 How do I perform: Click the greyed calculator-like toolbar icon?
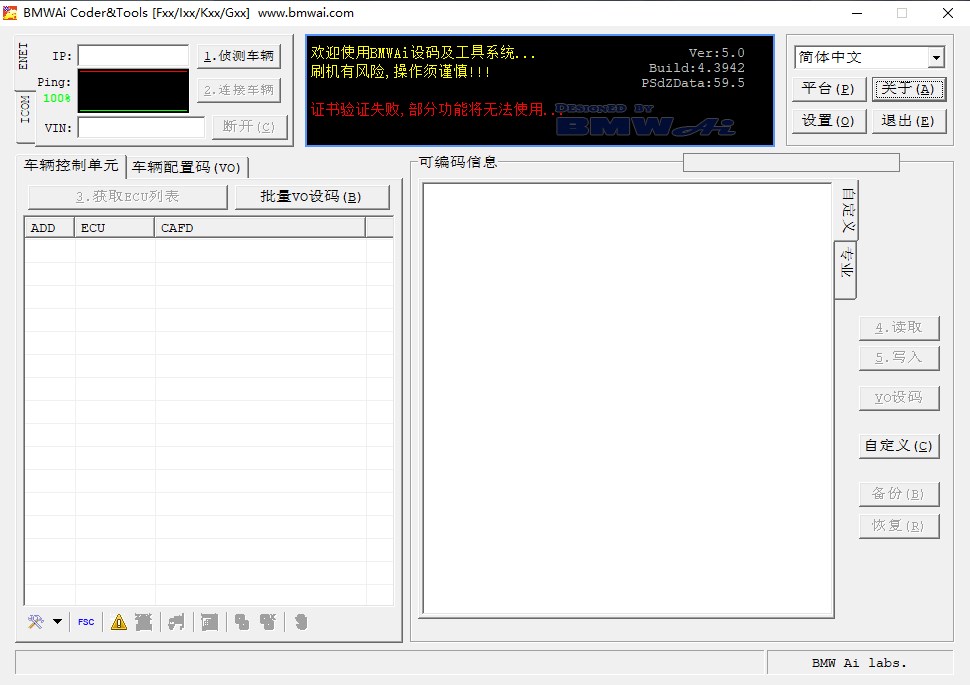[209, 622]
